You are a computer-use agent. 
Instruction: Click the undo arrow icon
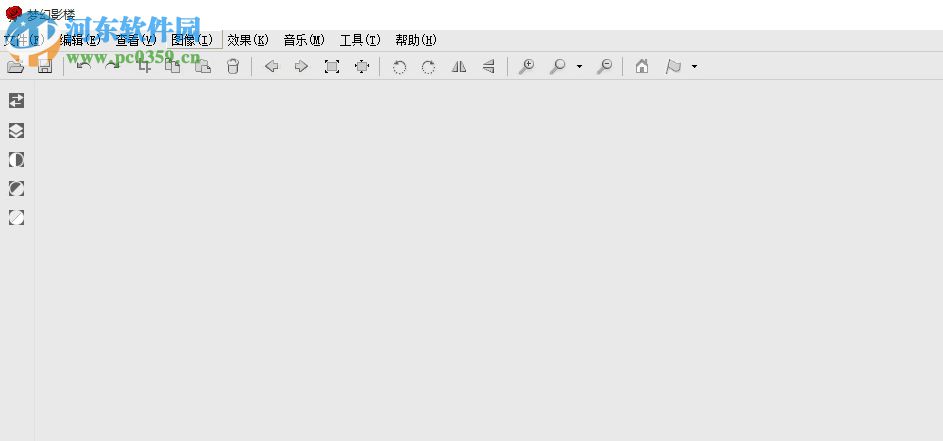tap(84, 66)
